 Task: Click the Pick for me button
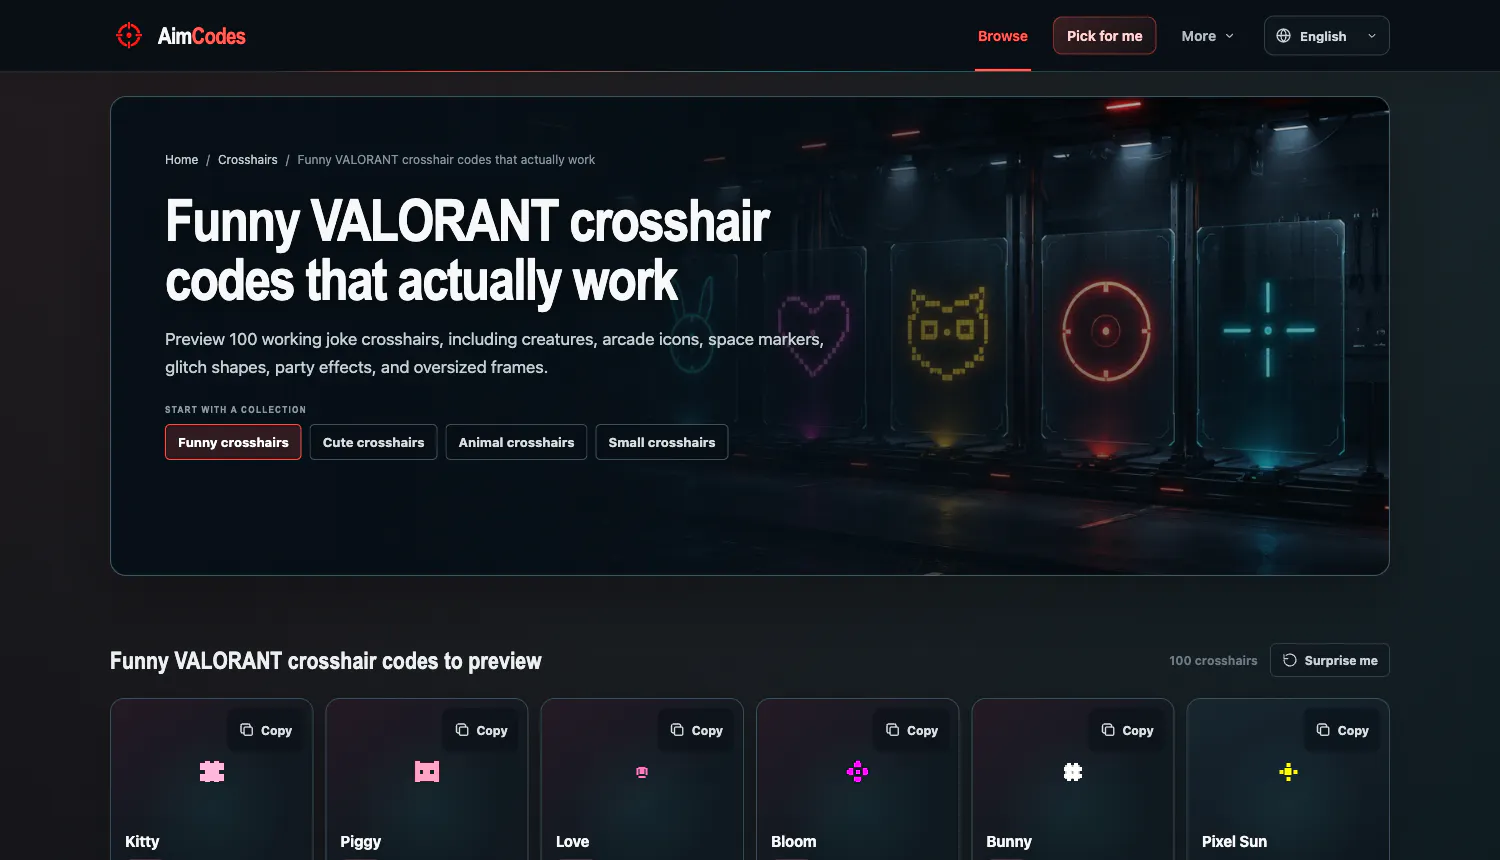1105,36
